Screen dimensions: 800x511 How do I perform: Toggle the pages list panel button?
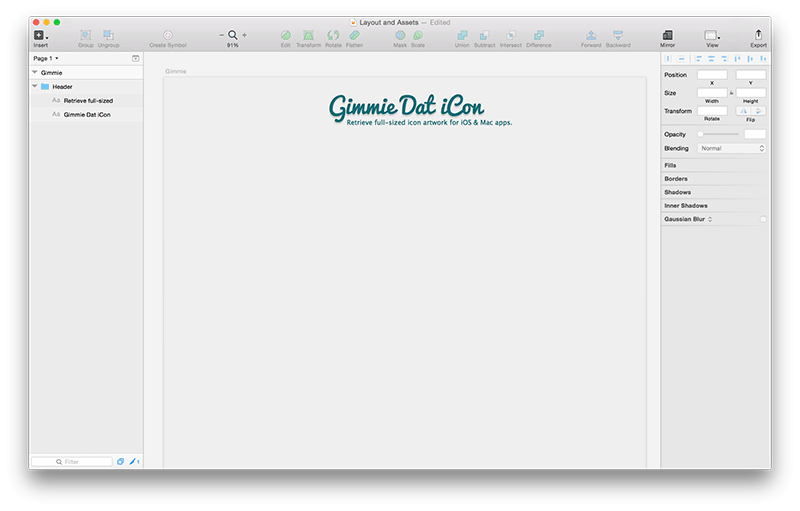(x=135, y=59)
